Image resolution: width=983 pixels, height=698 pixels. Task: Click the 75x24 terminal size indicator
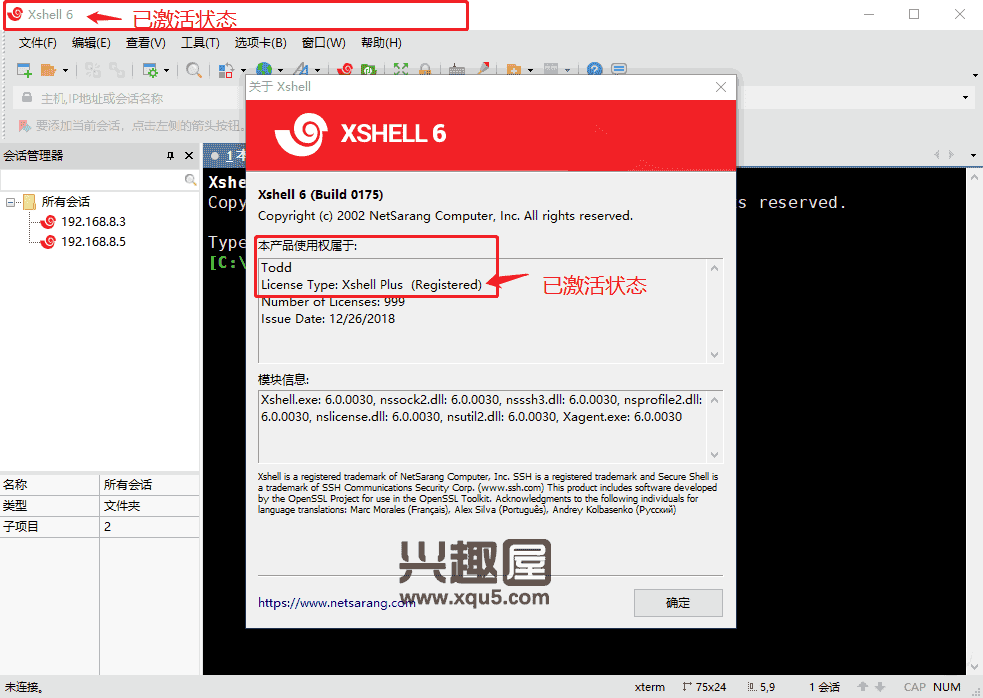(705, 687)
